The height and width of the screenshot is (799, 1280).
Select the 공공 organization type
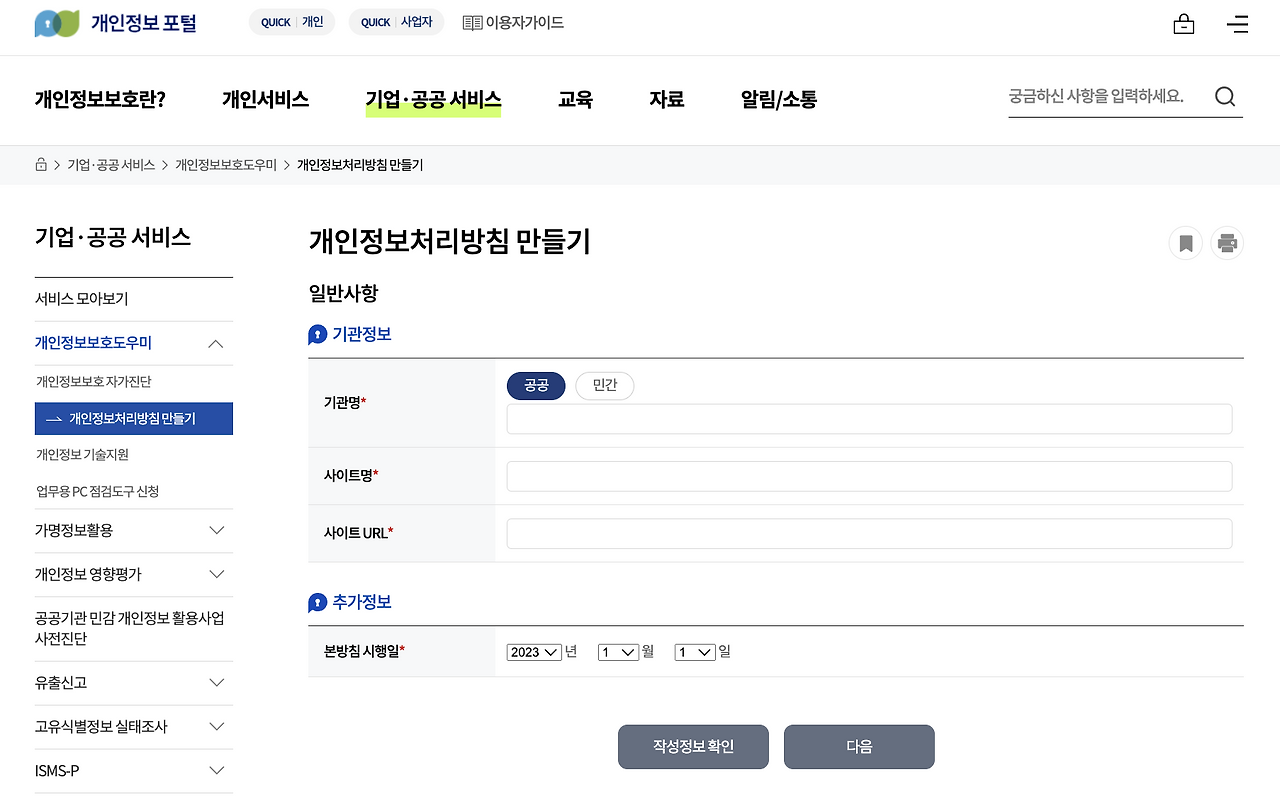(536, 385)
